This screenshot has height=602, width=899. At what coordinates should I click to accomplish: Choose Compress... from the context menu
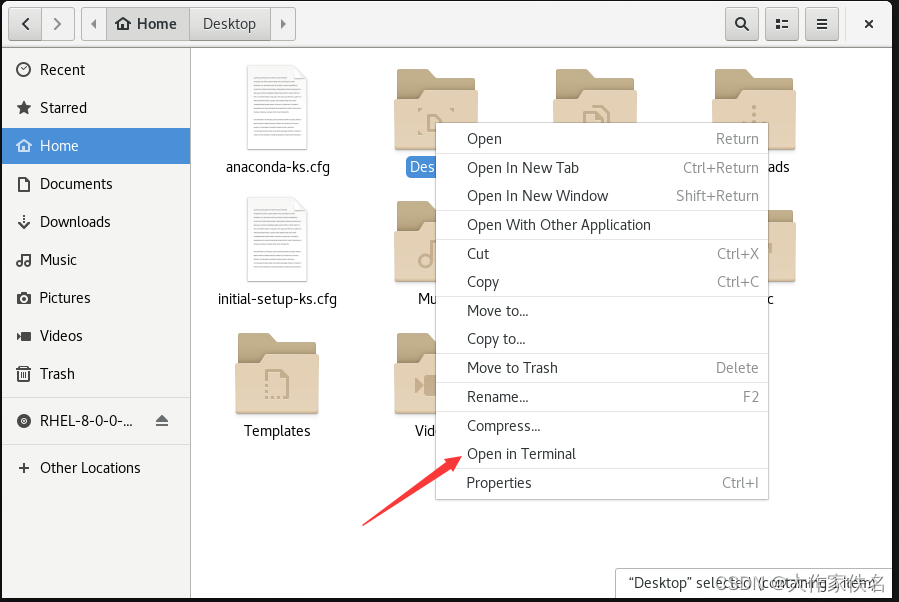pos(602,426)
